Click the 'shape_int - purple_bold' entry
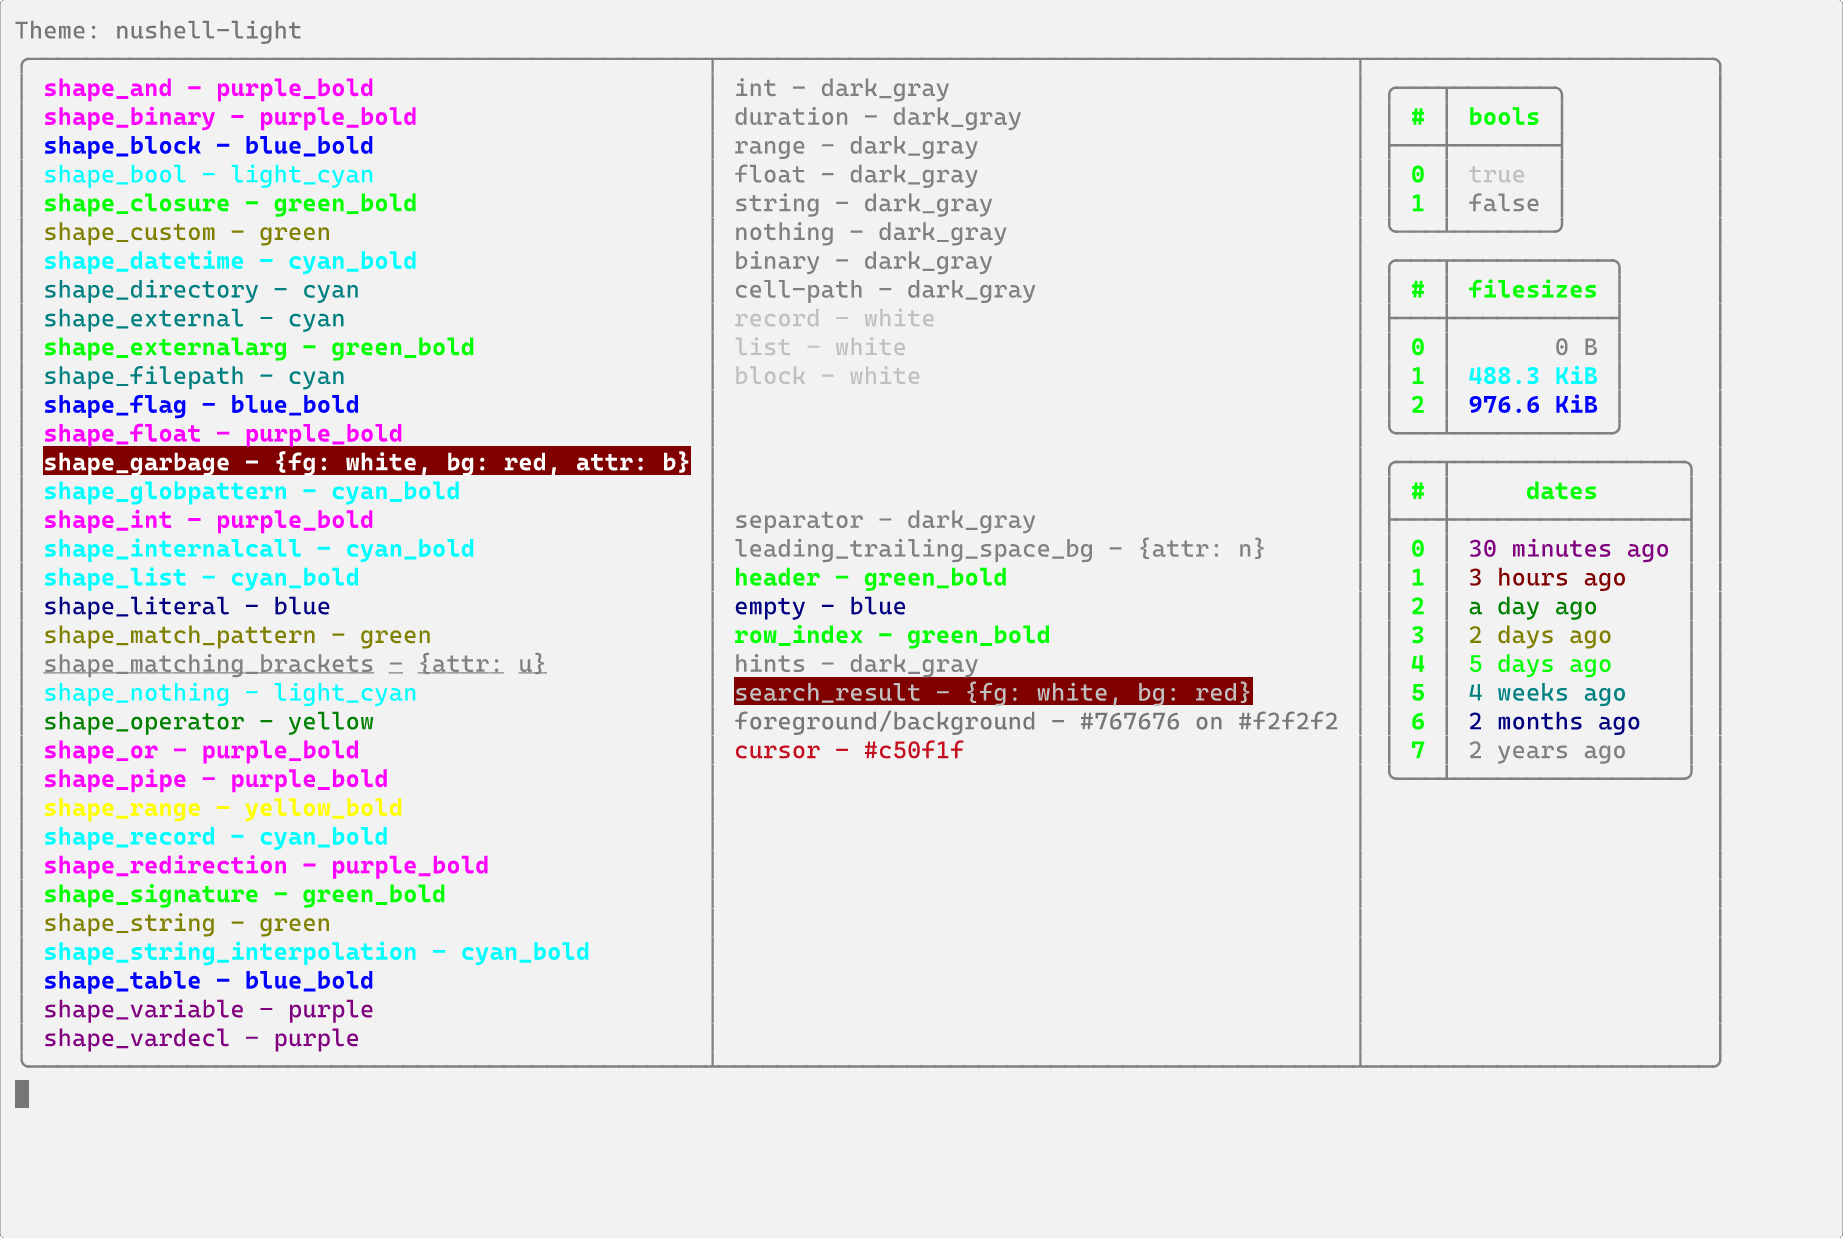 tap(209, 521)
